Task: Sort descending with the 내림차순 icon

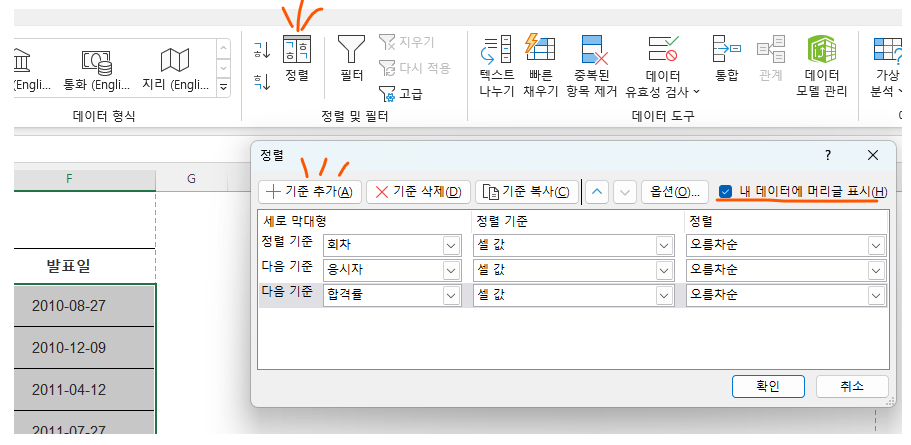Action: (262, 82)
